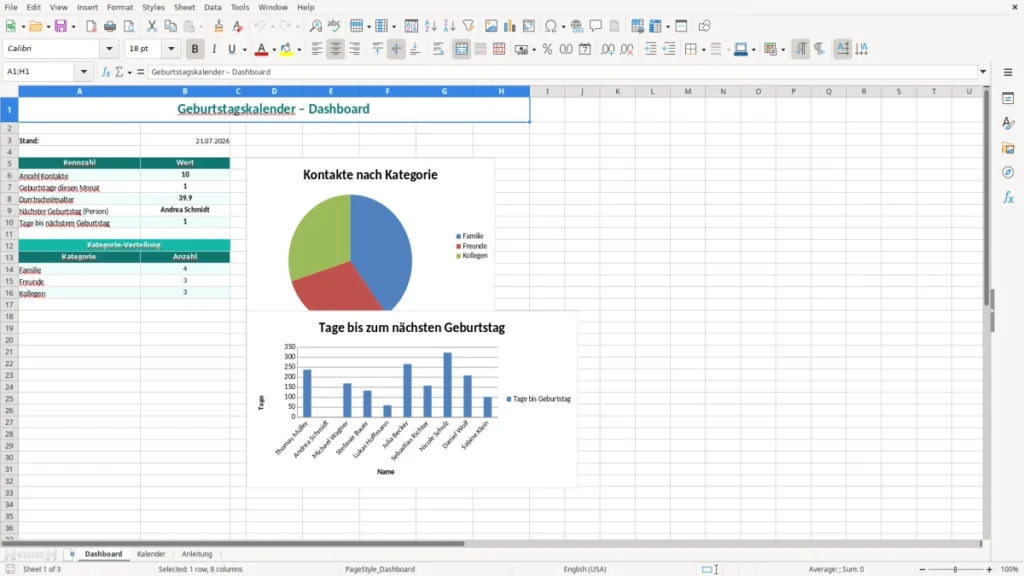Click the Clear Direct Formatting icon

coord(238,26)
